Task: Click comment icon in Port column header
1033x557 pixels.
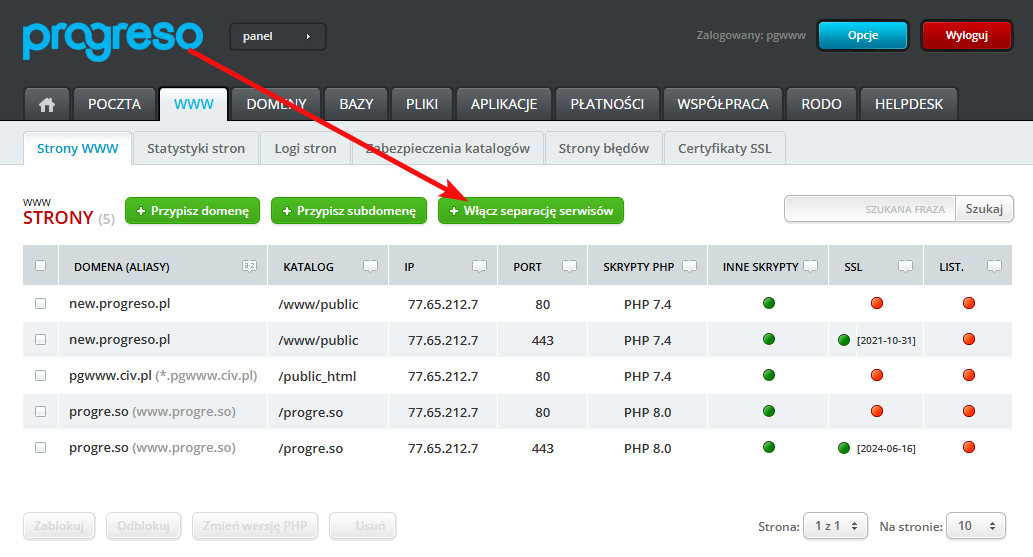Action: pyautogui.click(x=569, y=267)
